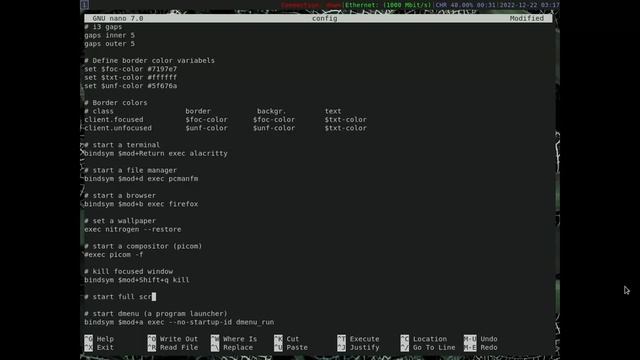Click the Write Out shortcut
The height and width of the screenshot is (360, 640).
tap(173, 339)
